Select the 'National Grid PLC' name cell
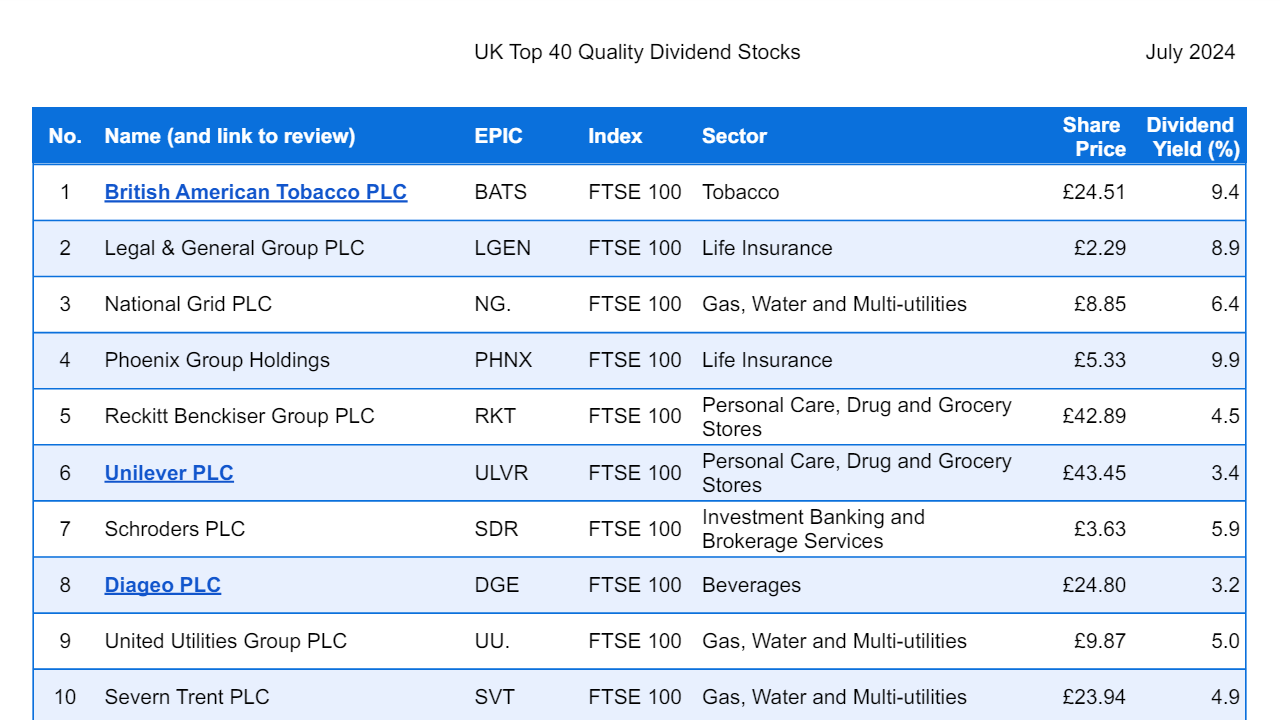This screenshot has height=720, width=1280. 188,304
